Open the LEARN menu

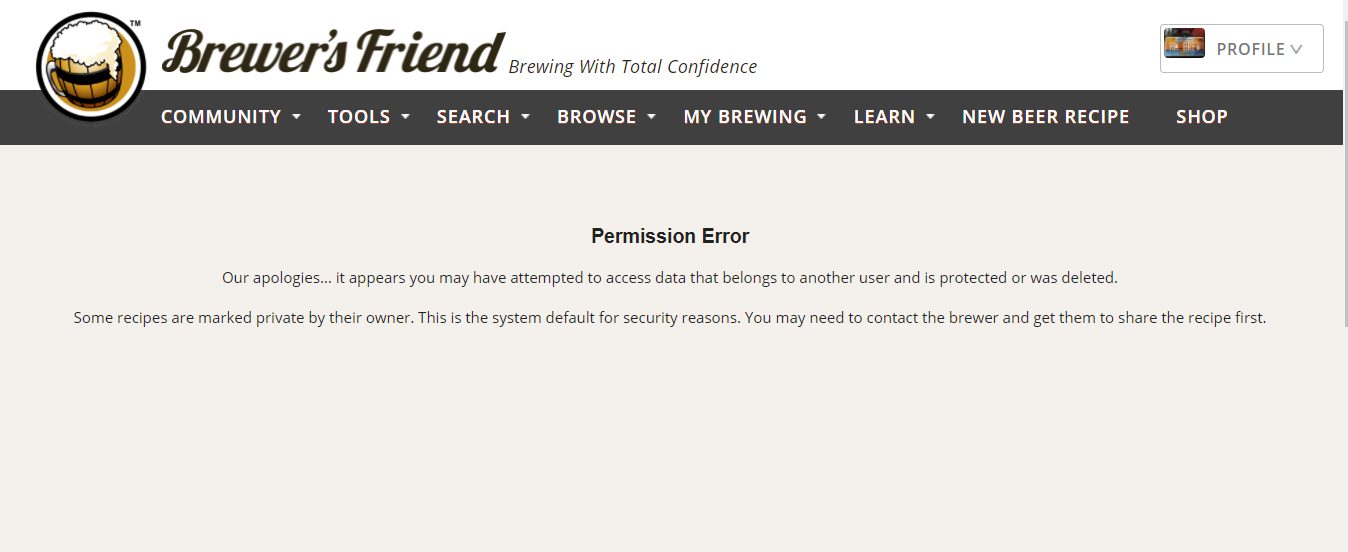(x=884, y=117)
